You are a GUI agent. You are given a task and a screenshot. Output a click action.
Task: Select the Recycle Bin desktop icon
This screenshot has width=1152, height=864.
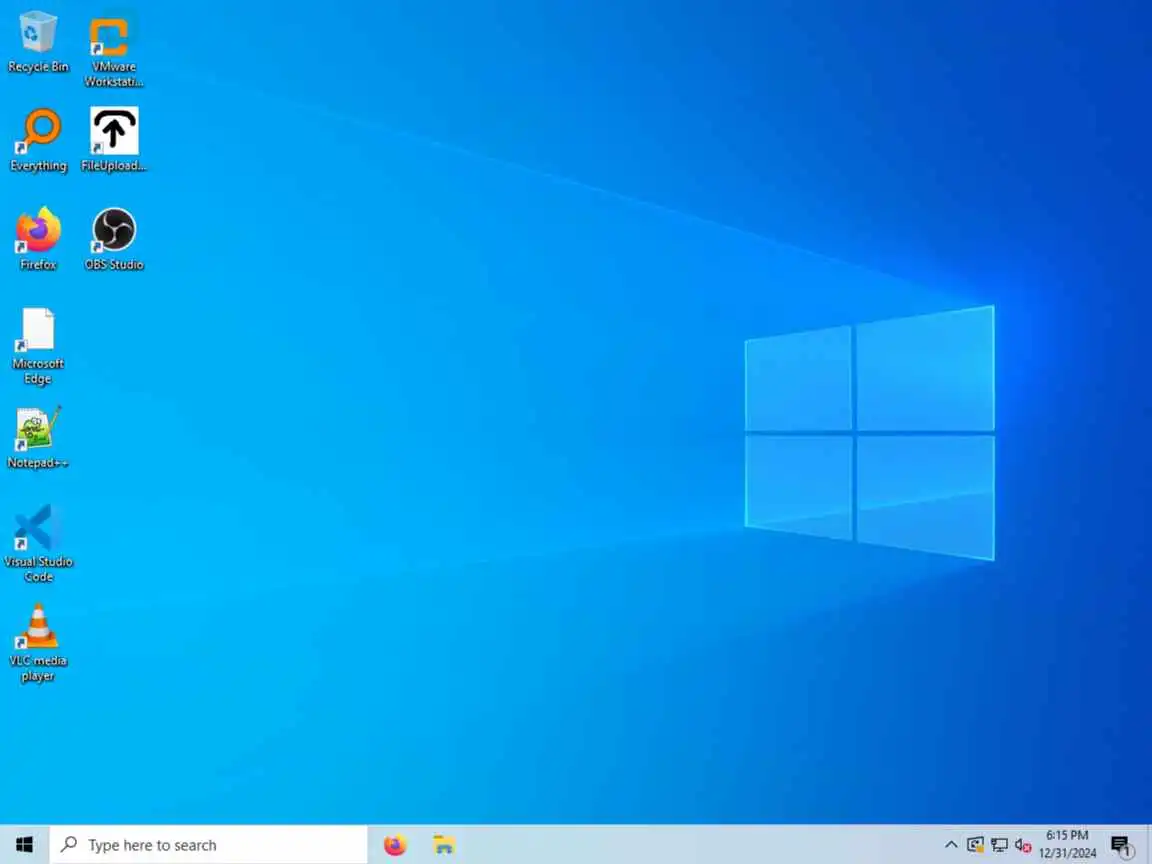tap(37, 42)
